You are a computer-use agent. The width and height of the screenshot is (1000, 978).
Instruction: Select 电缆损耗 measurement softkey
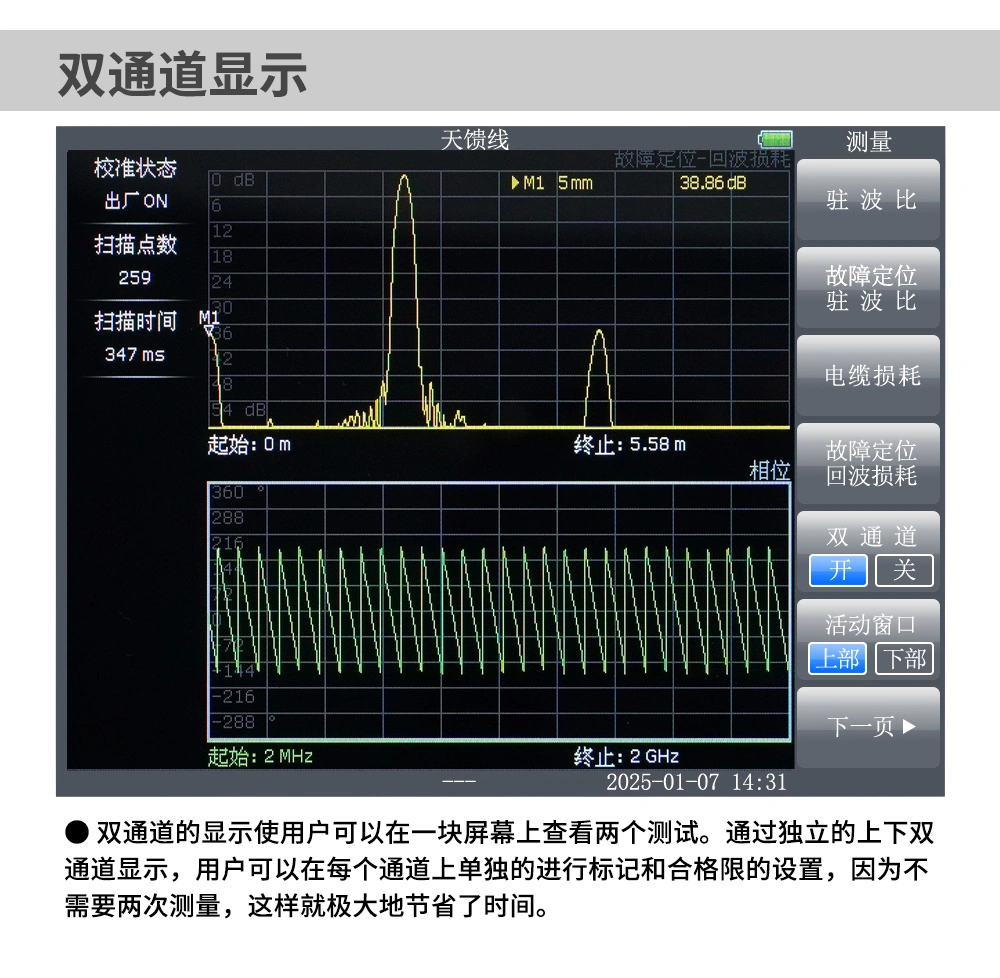[x=868, y=375]
